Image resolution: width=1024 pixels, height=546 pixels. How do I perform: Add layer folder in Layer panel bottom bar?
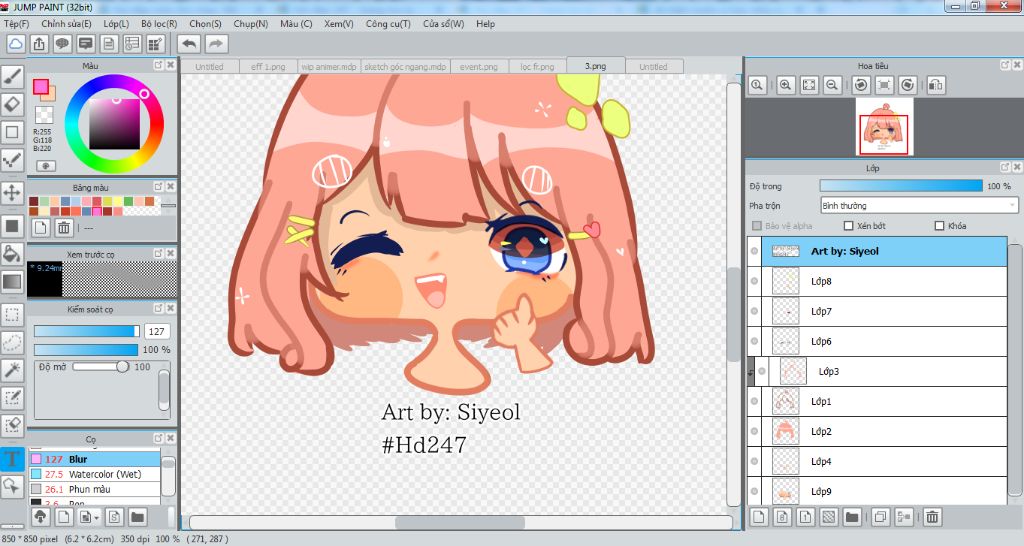point(852,517)
